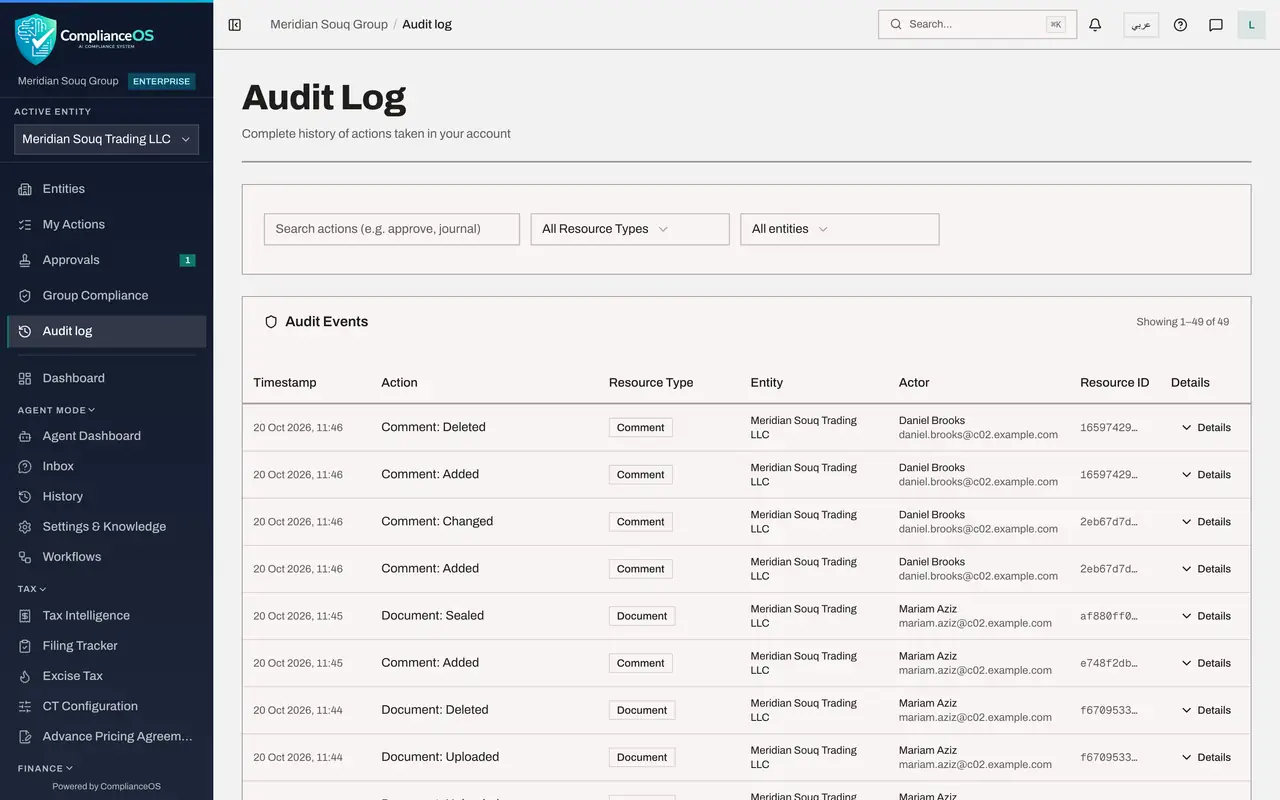Image resolution: width=1280 pixels, height=800 pixels.
Task: Click the Approvals stamp icon
Action: 25,260
